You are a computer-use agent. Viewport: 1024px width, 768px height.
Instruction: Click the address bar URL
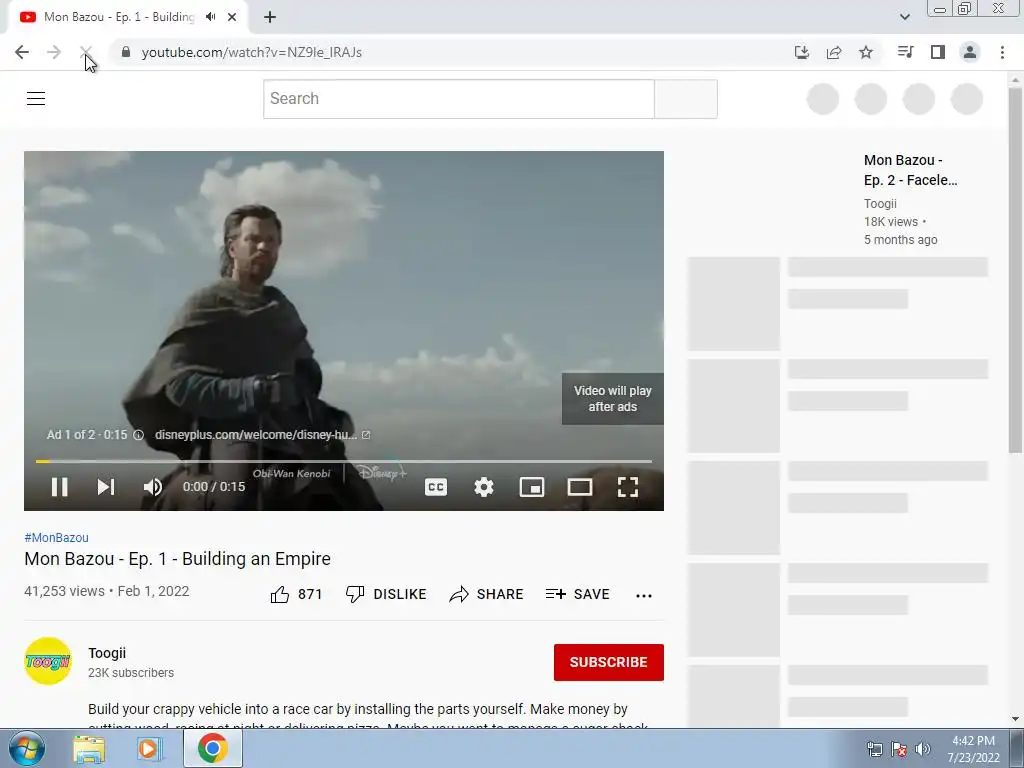click(251, 52)
